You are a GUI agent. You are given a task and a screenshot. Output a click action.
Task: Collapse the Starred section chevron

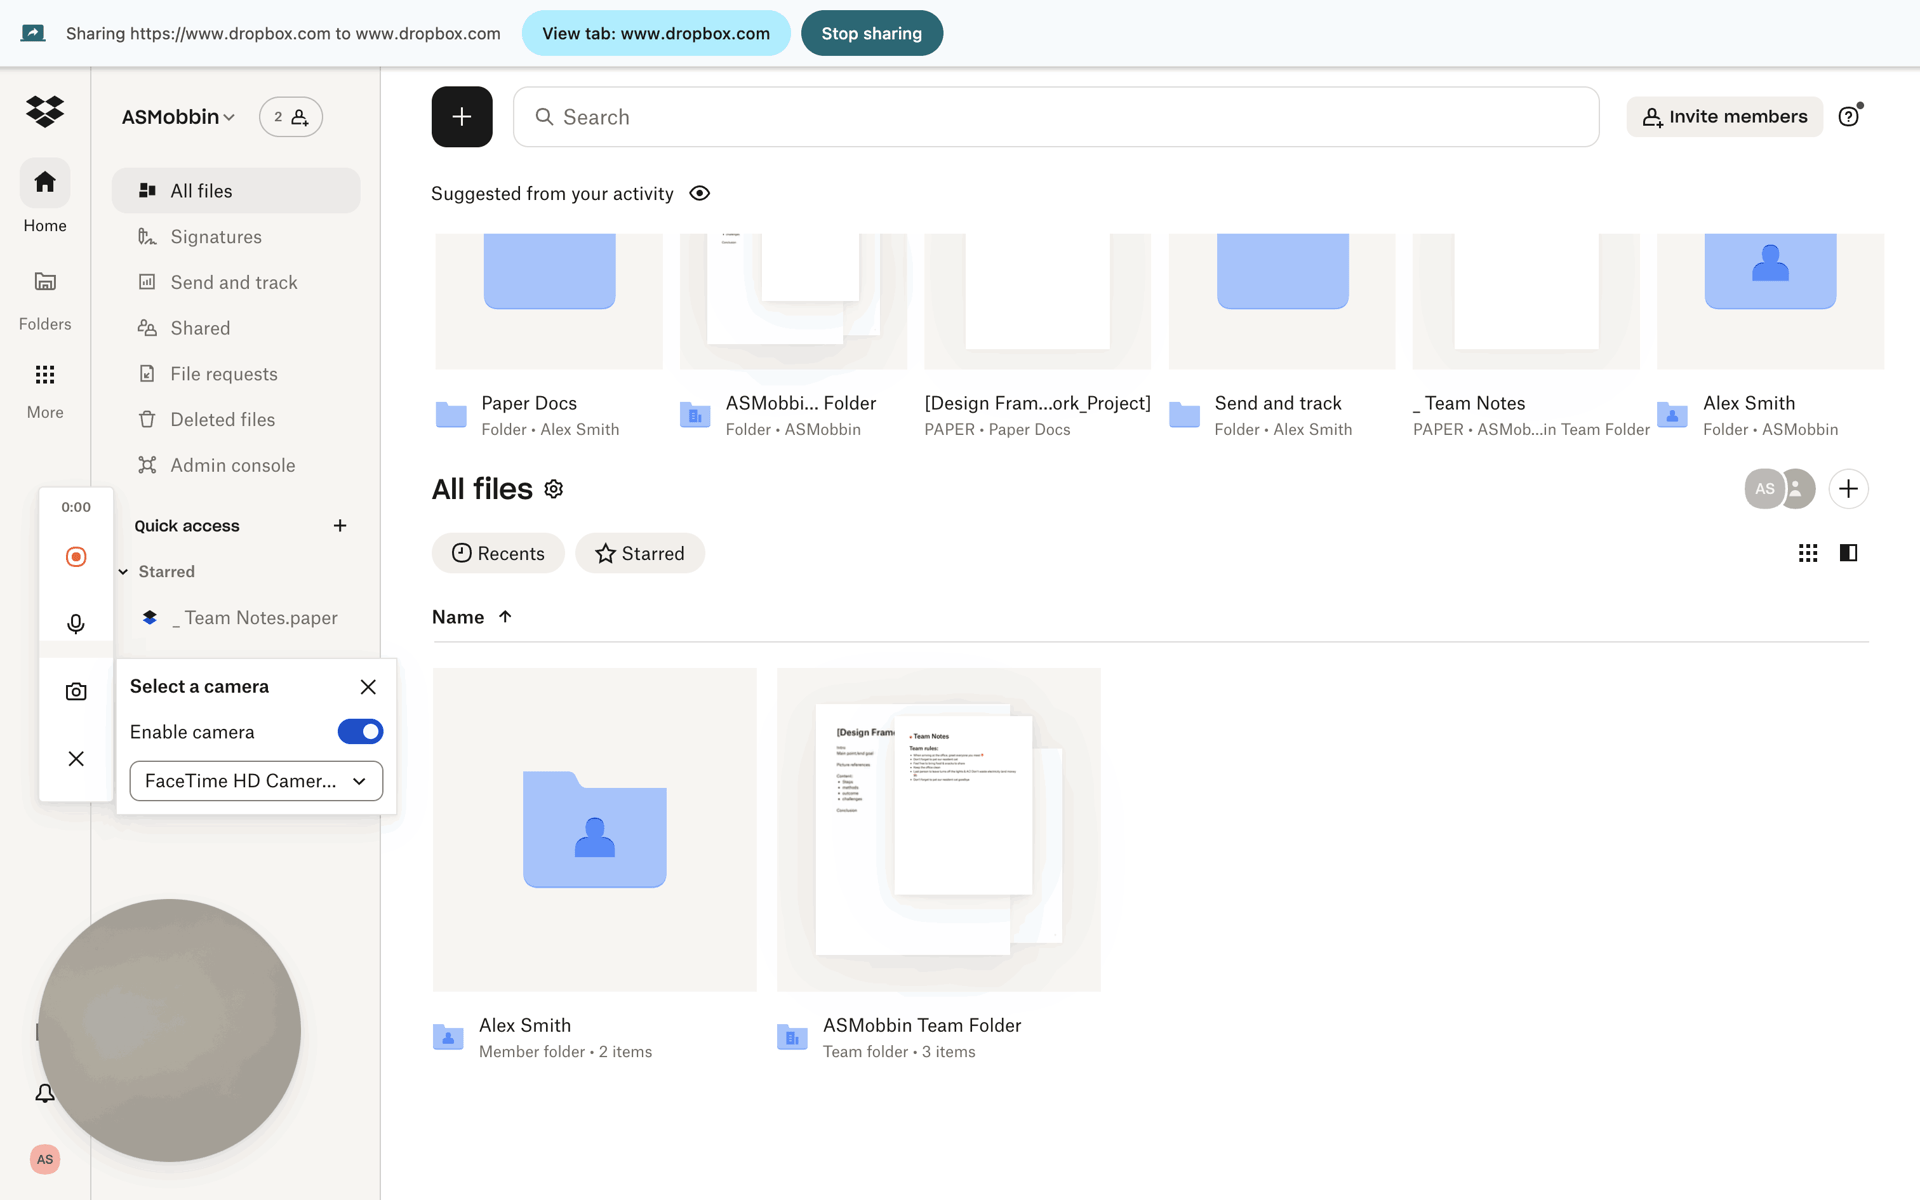[123, 572]
